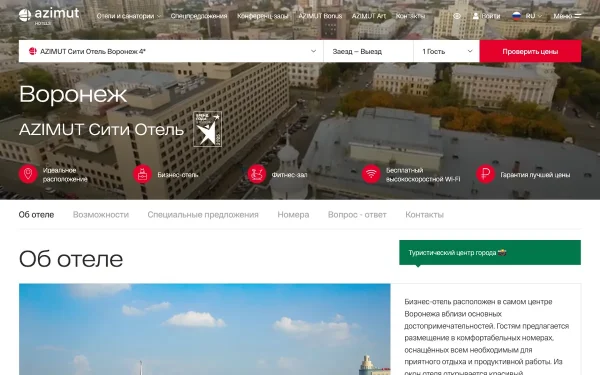
Task: Click the azimut hotels logo
Action: pyautogui.click(x=49, y=16)
